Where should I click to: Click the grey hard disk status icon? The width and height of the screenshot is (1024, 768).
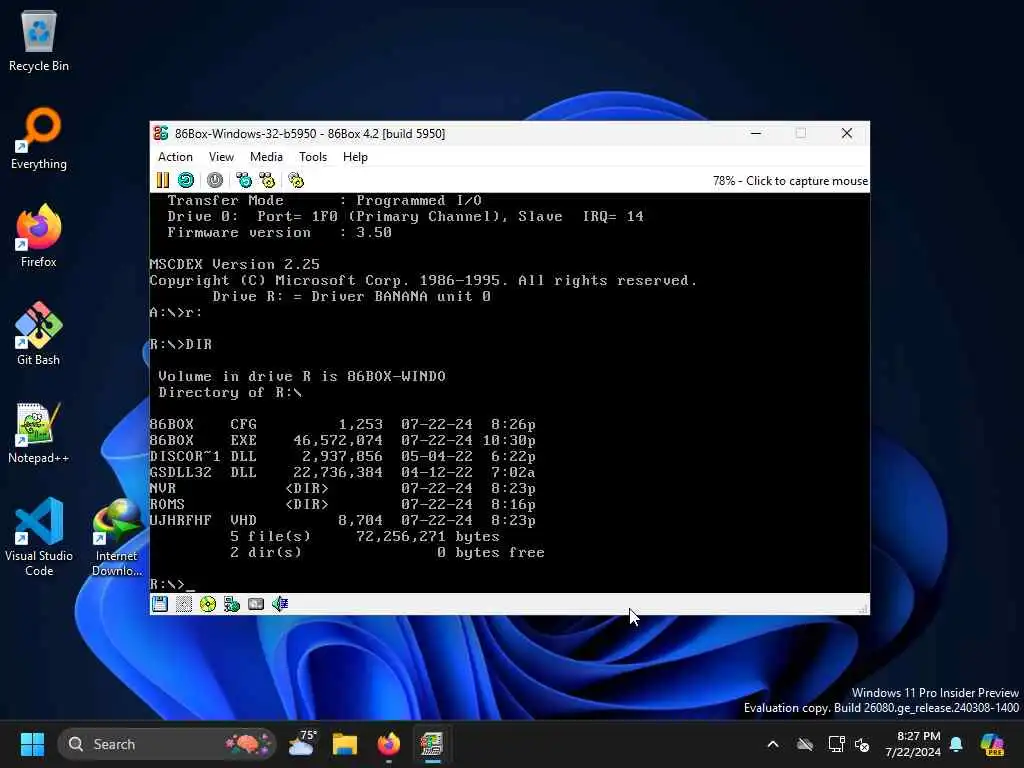256,604
